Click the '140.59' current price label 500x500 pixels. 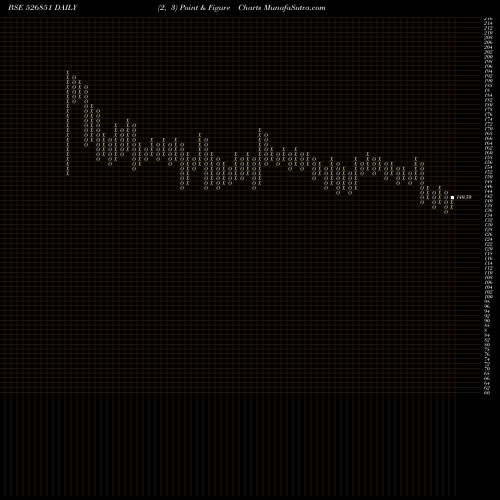(464, 197)
